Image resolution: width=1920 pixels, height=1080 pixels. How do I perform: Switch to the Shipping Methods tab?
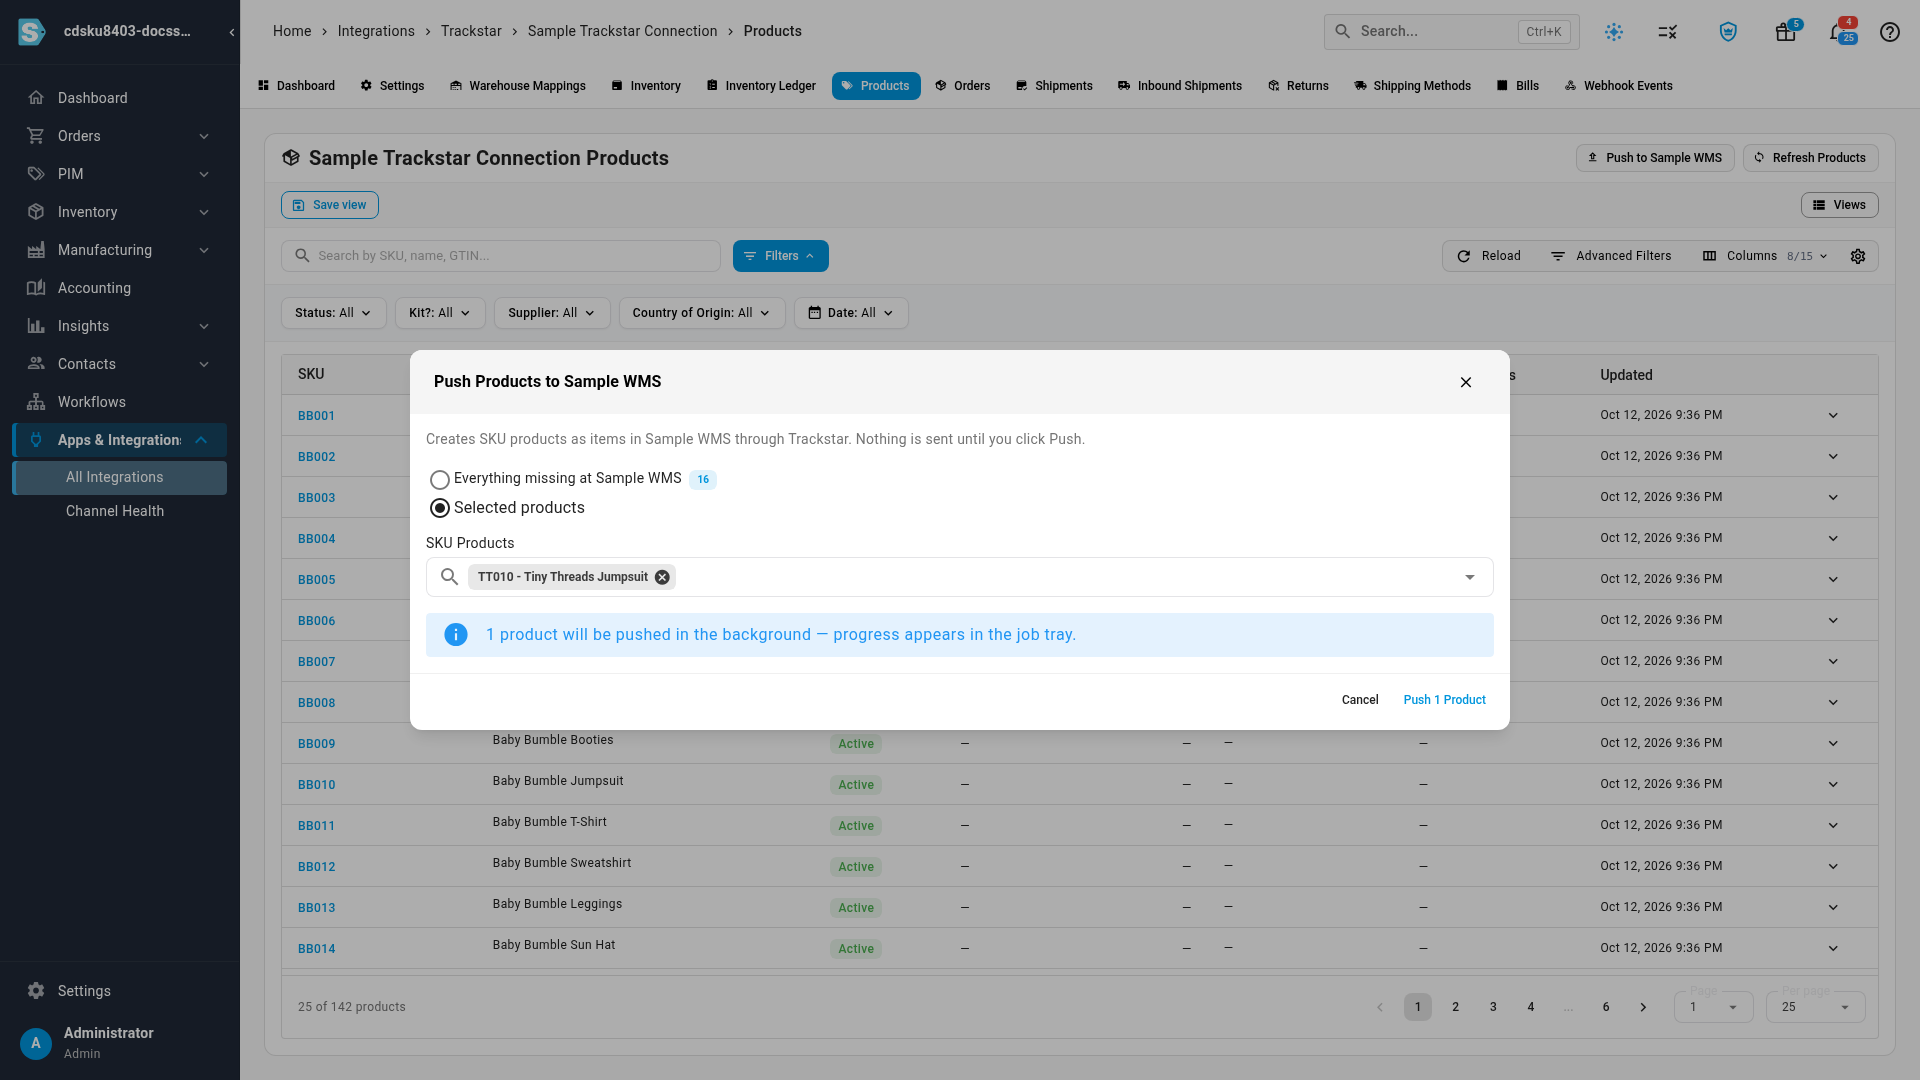[x=1412, y=86]
